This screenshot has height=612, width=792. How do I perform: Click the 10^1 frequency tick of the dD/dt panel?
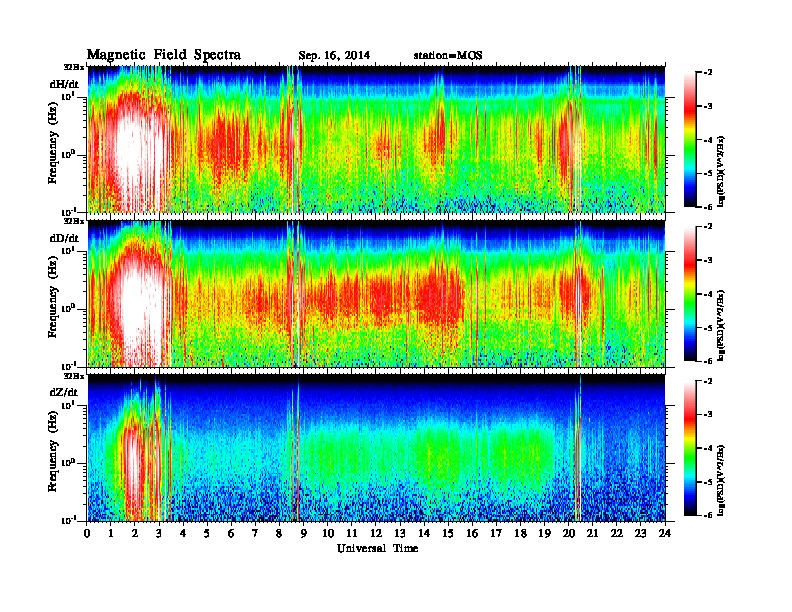67,250
